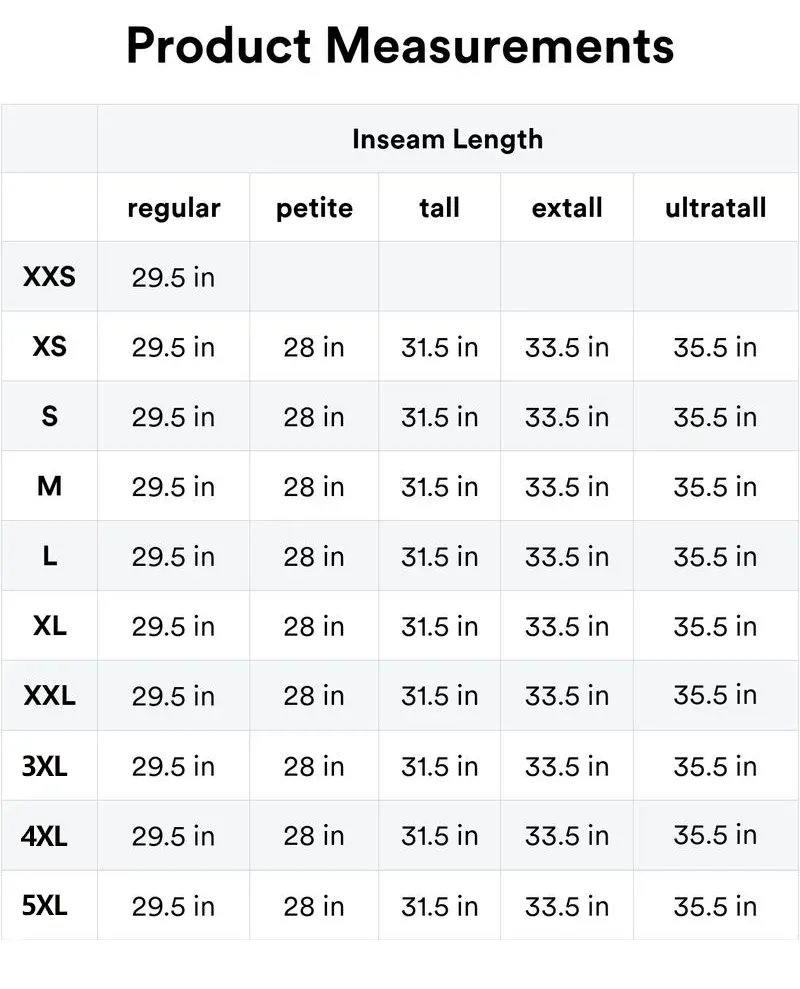800x989 pixels.
Task: Select the 5XL size row label
Action: pos(45,906)
